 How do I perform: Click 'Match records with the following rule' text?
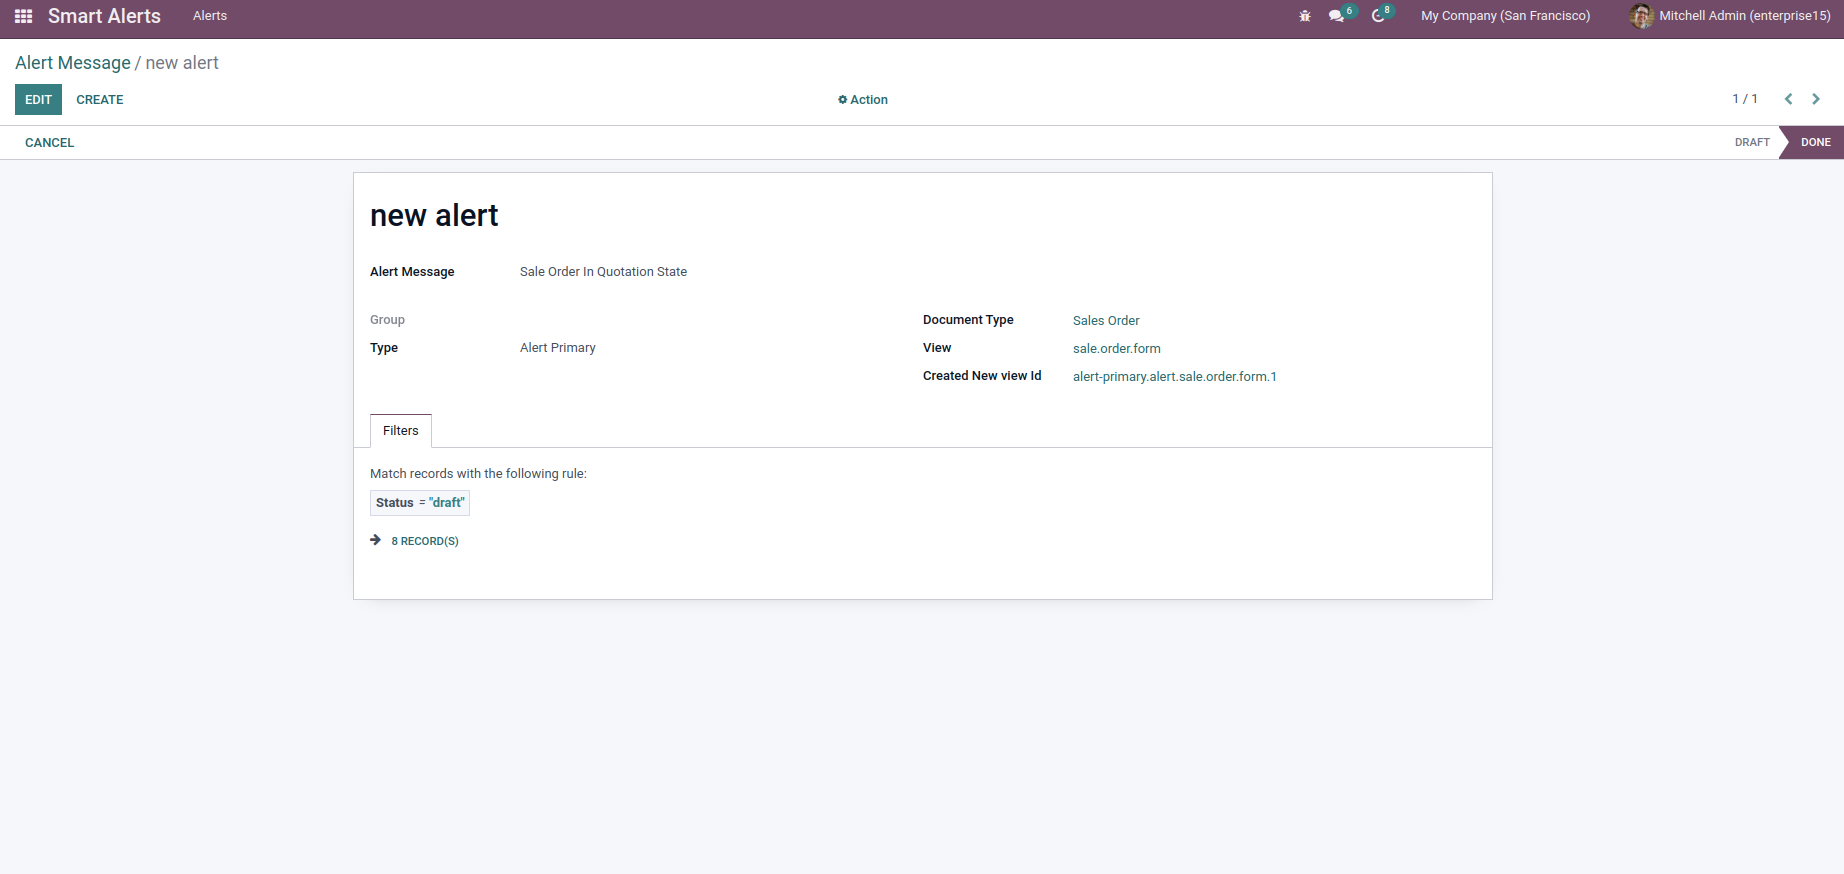pyautogui.click(x=478, y=474)
